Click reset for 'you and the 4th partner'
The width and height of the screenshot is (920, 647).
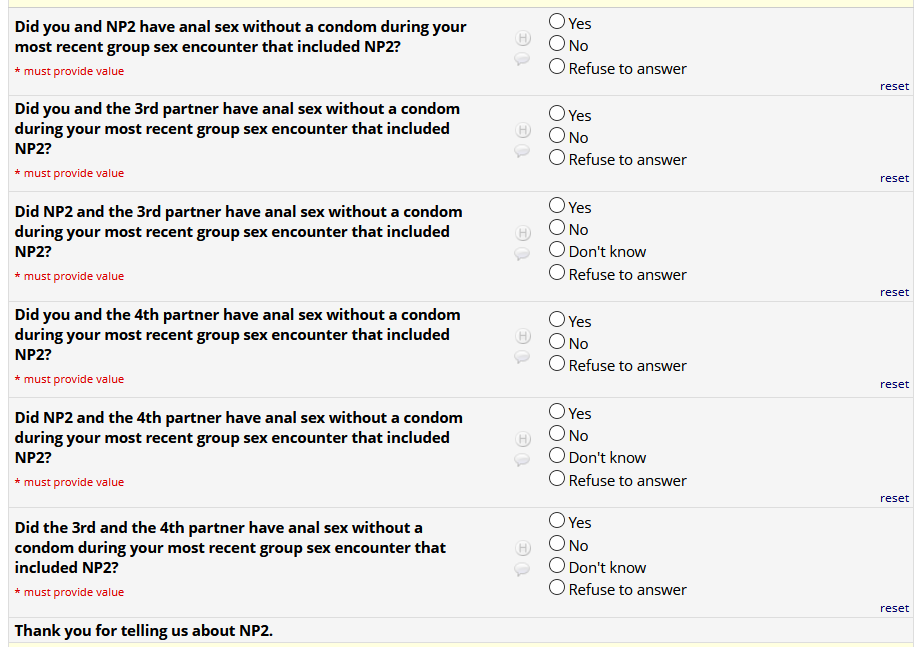(894, 384)
